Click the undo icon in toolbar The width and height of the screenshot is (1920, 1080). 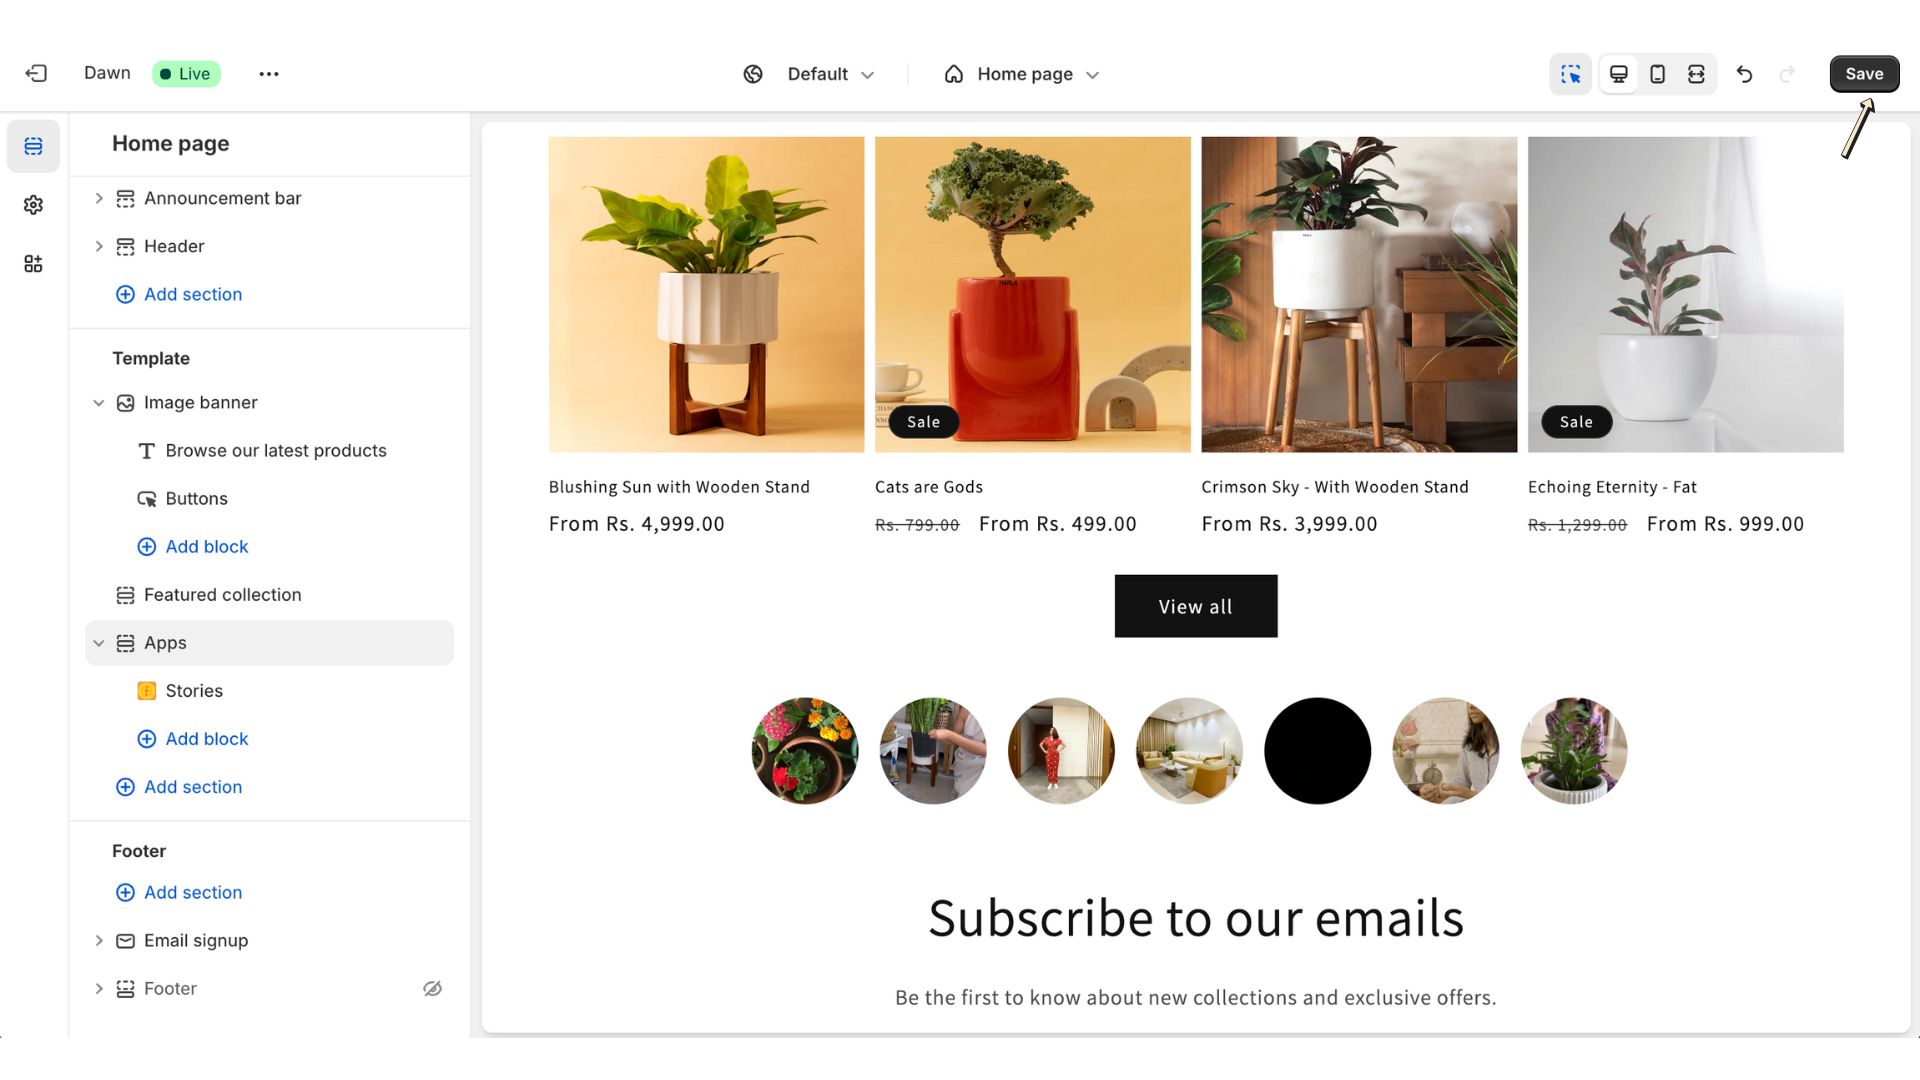[1745, 73]
